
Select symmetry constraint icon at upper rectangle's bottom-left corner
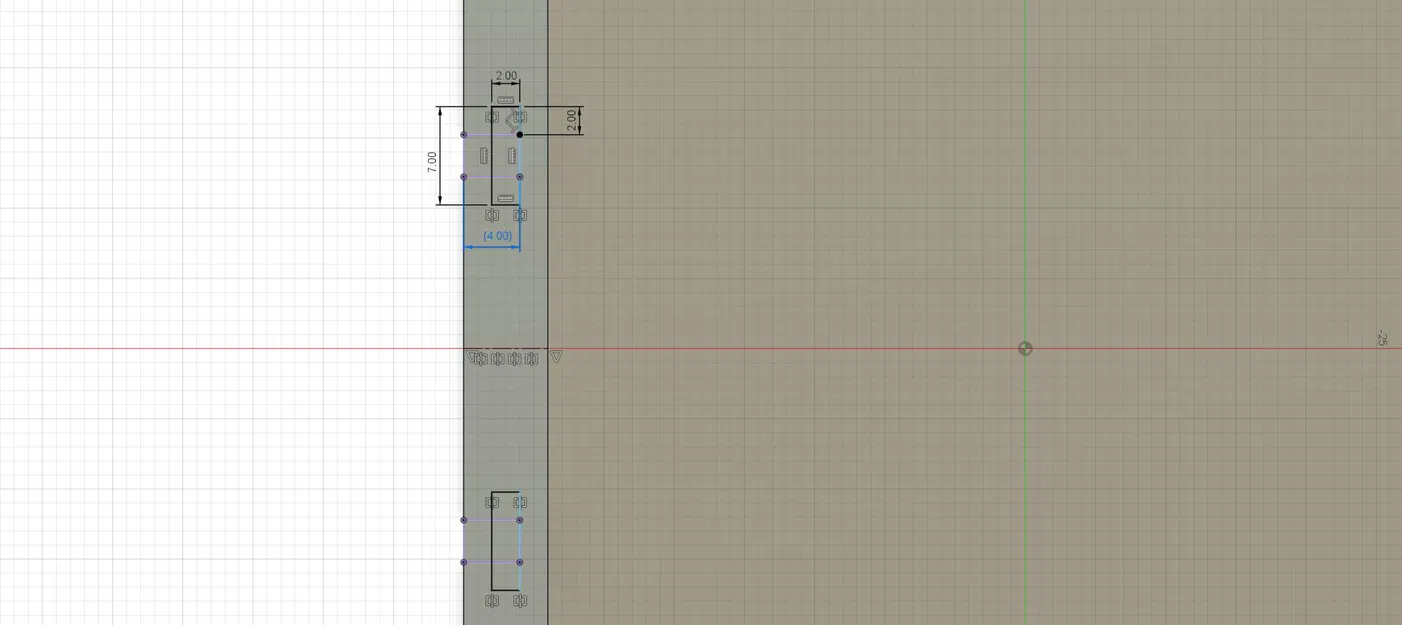[492, 215]
